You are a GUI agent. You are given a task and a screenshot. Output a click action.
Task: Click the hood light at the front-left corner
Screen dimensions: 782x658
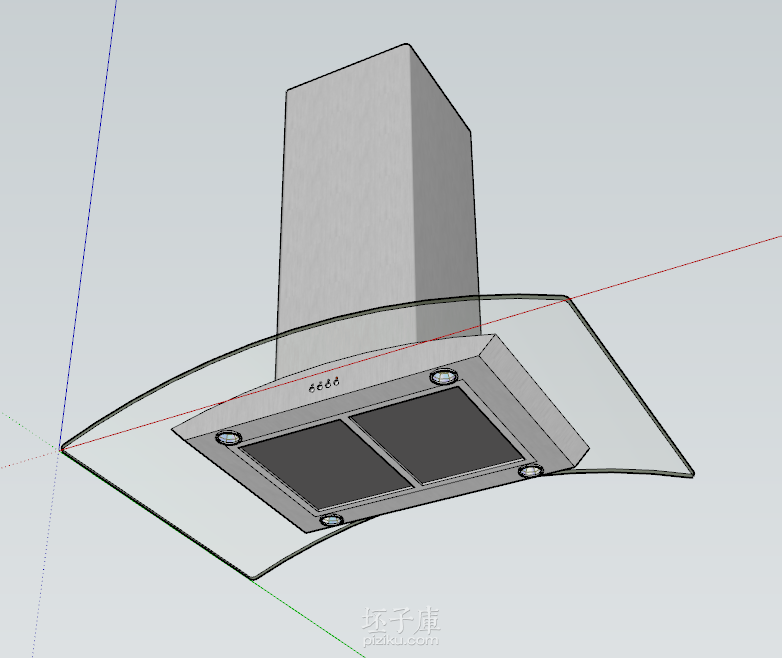pos(228,438)
